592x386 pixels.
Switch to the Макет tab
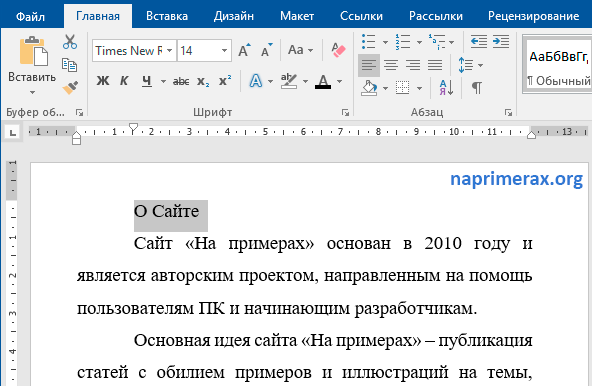click(297, 16)
